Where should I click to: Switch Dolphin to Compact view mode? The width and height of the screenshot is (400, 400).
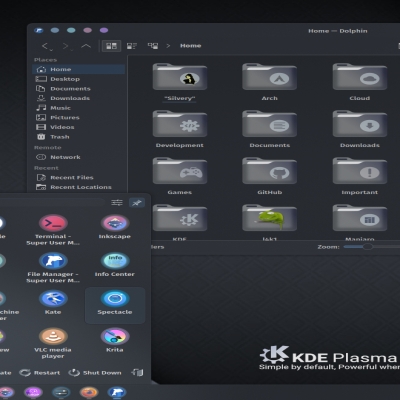132,46
